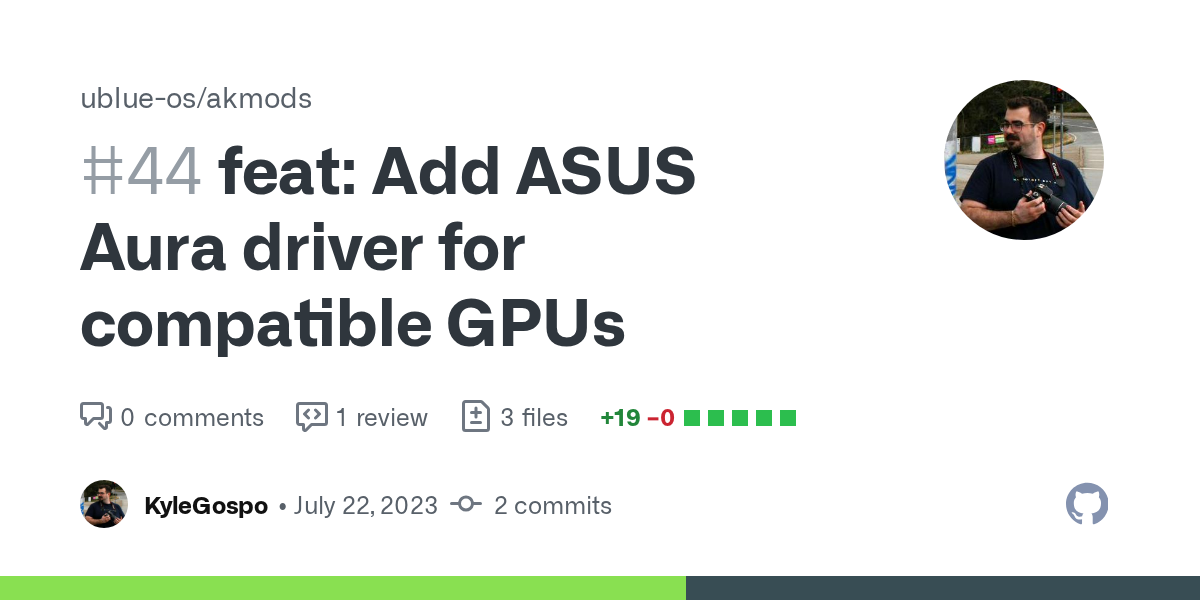The image size is (1200, 600).
Task: Select the "1 review" label
Action: point(381,418)
